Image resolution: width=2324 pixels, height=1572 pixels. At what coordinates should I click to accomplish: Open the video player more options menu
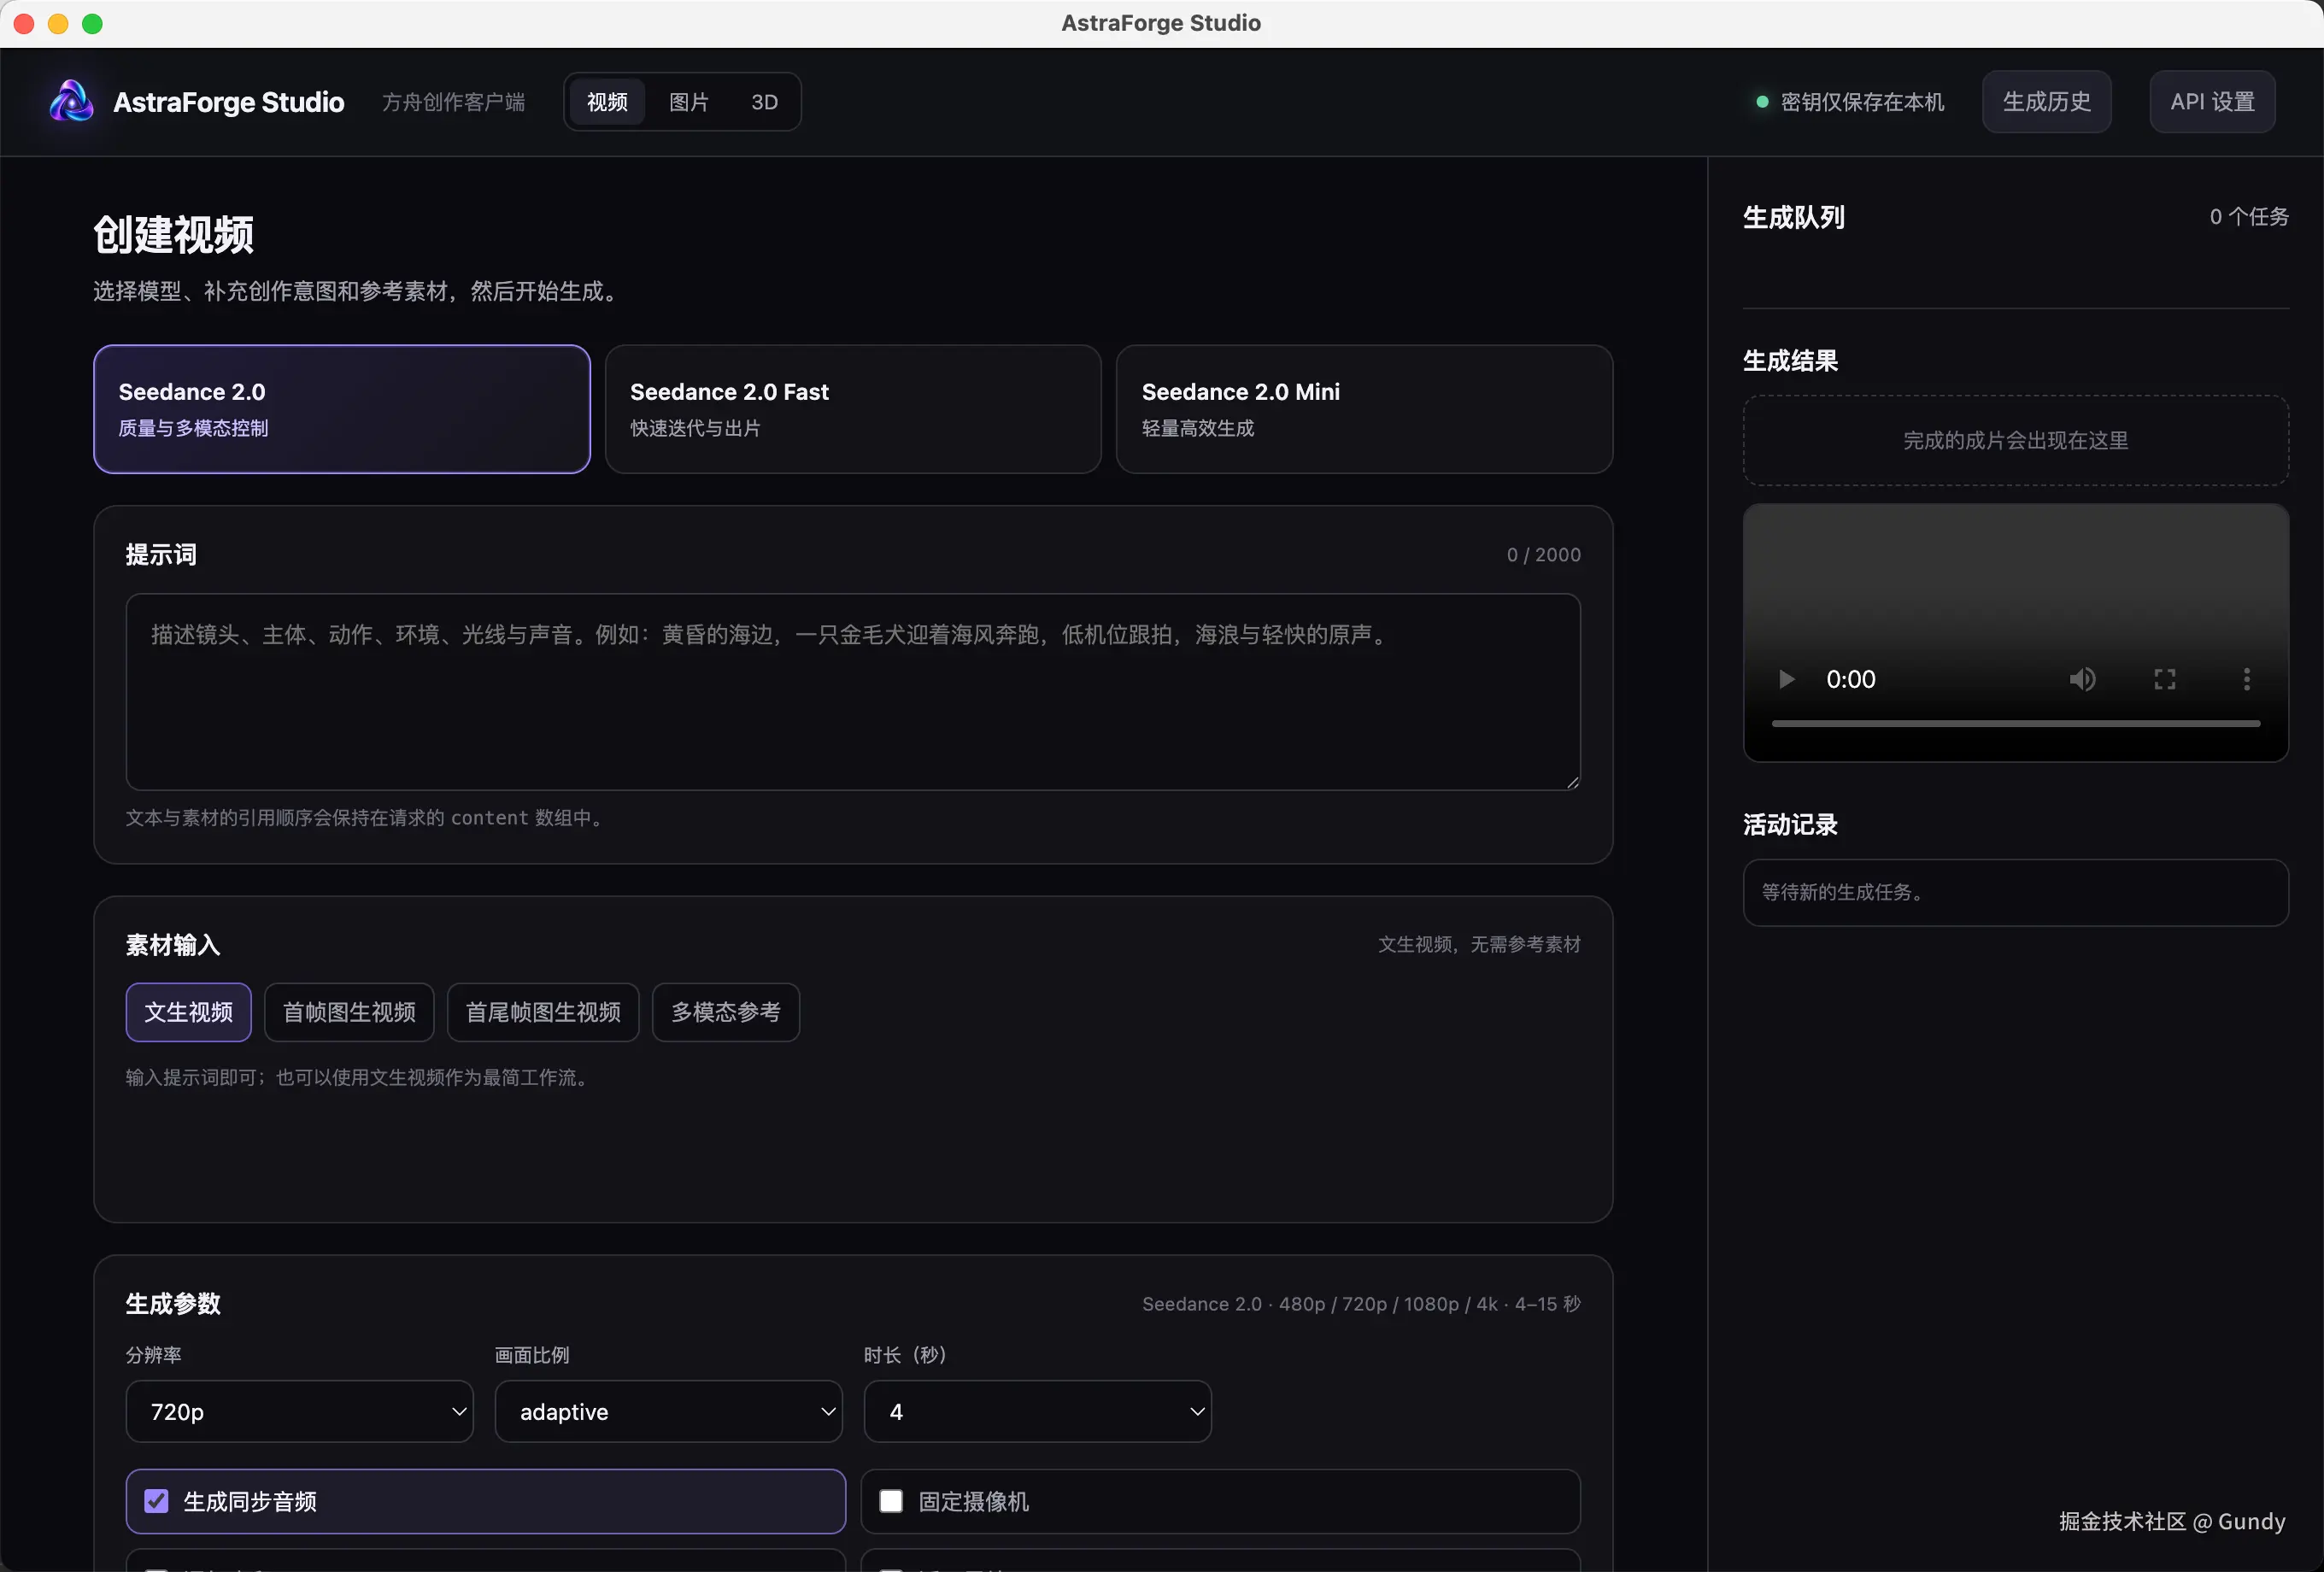(x=2247, y=680)
